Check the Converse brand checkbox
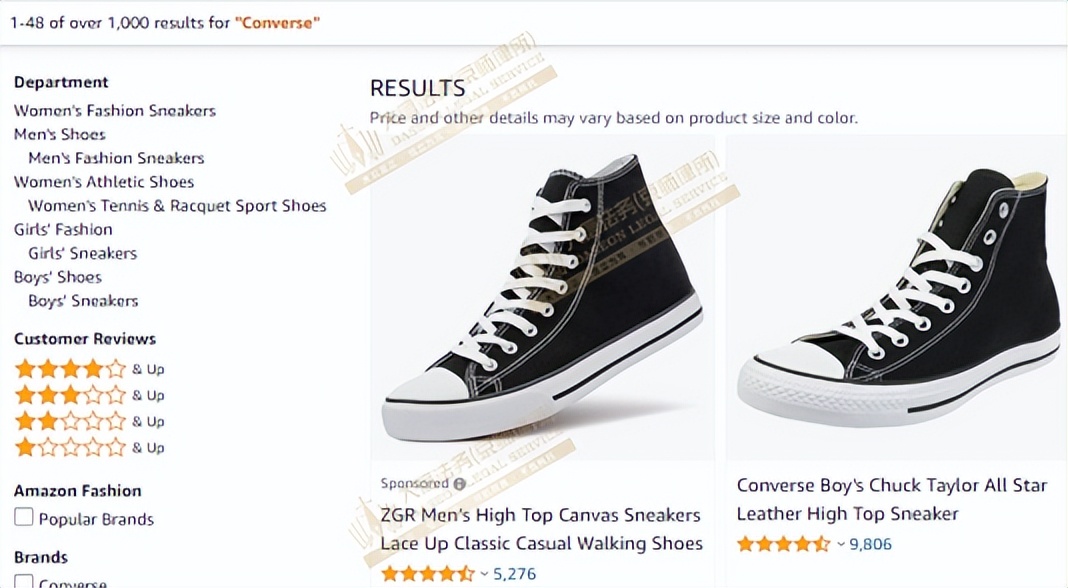 [x=22, y=581]
